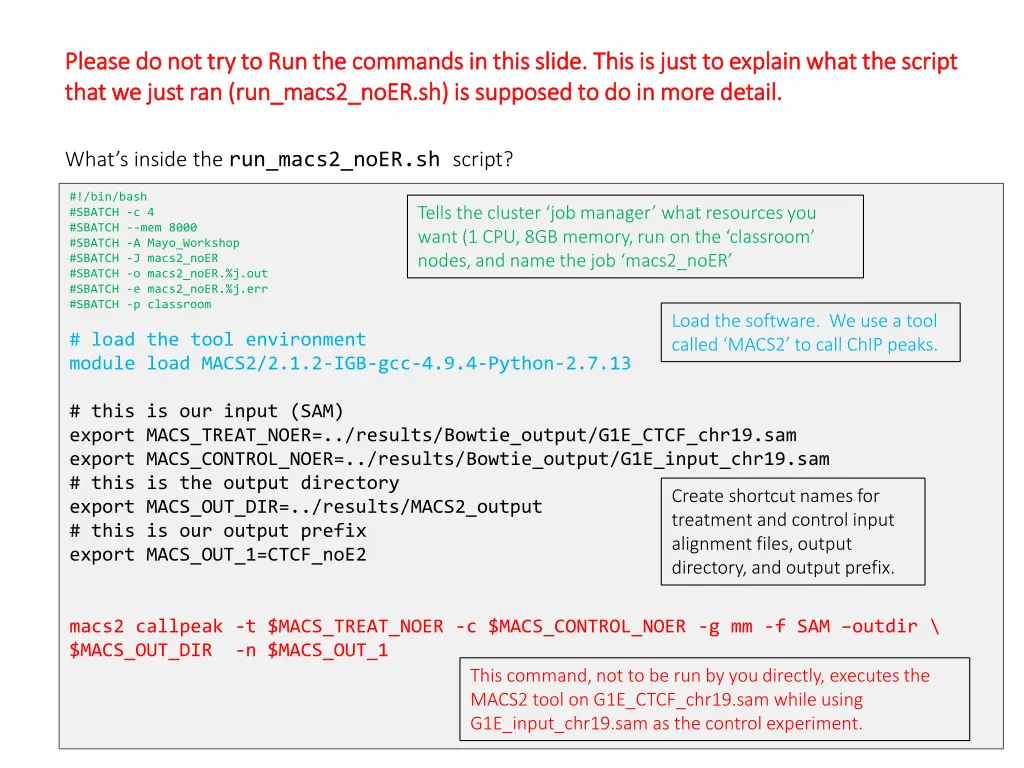The width and height of the screenshot is (1024, 768).
Task: Click the '#!/bin/bash' shebang line
Action: (x=108, y=197)
